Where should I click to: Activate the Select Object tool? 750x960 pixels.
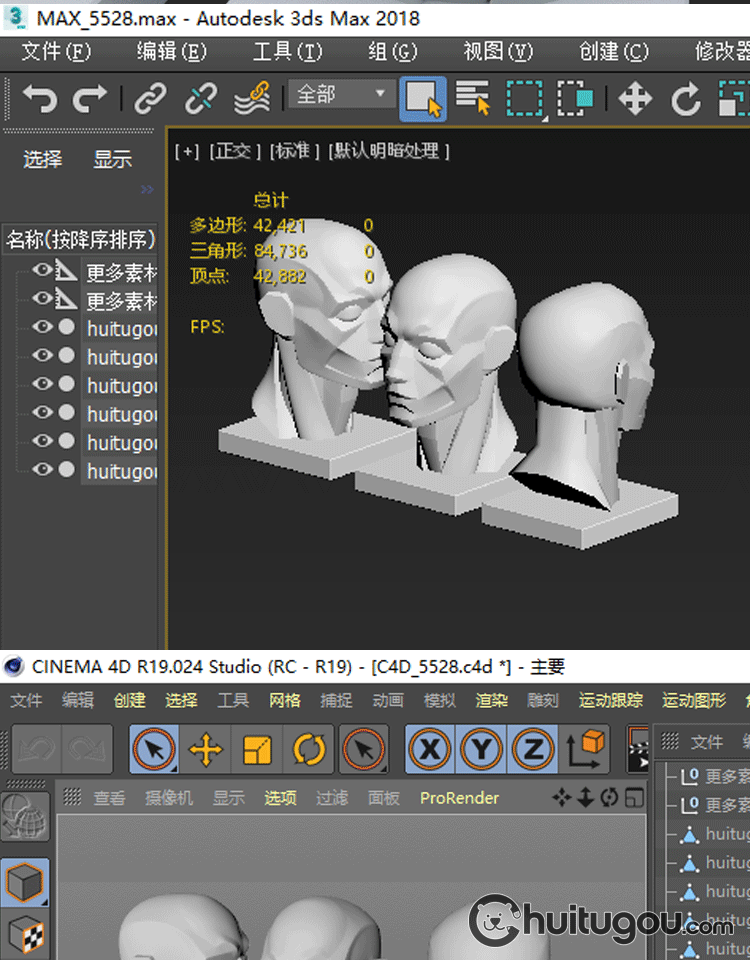(423, 98)
